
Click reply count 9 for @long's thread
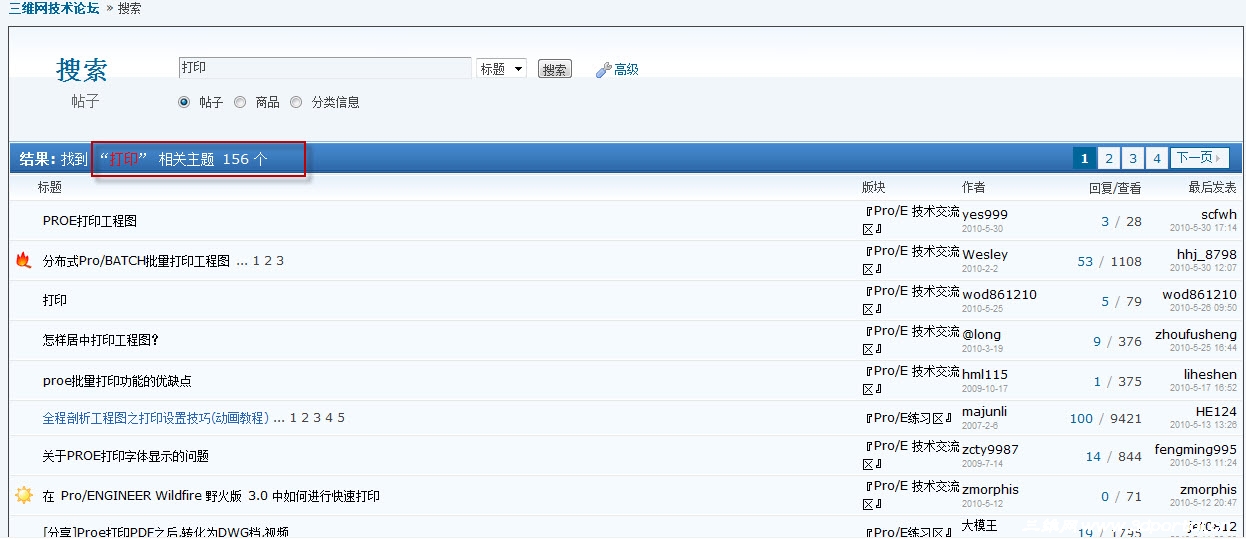pos(1097,341)
